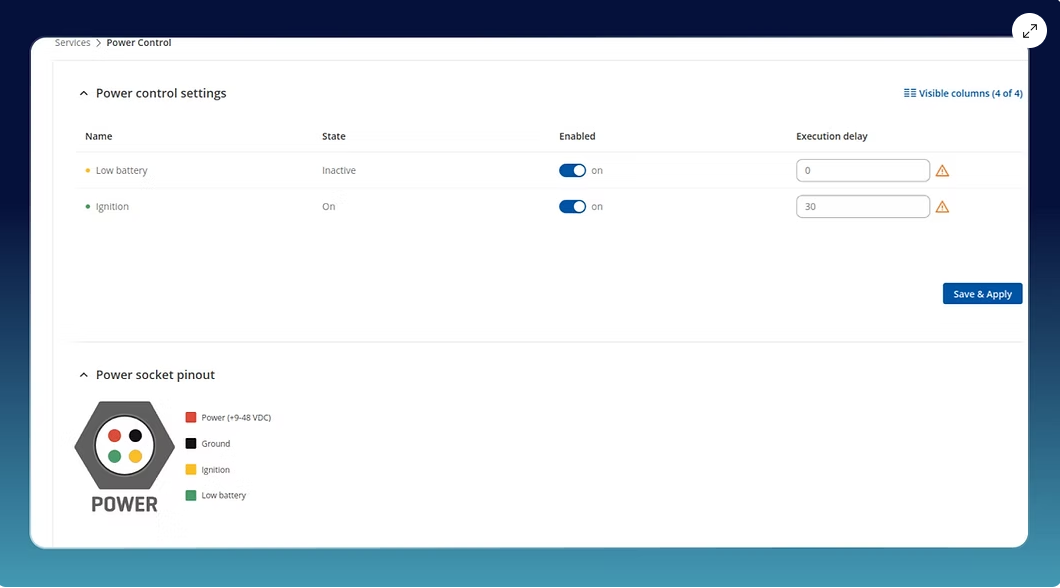Click the Execution delay column header
Screen dimensions: 1060x588
tap(831, 136)
